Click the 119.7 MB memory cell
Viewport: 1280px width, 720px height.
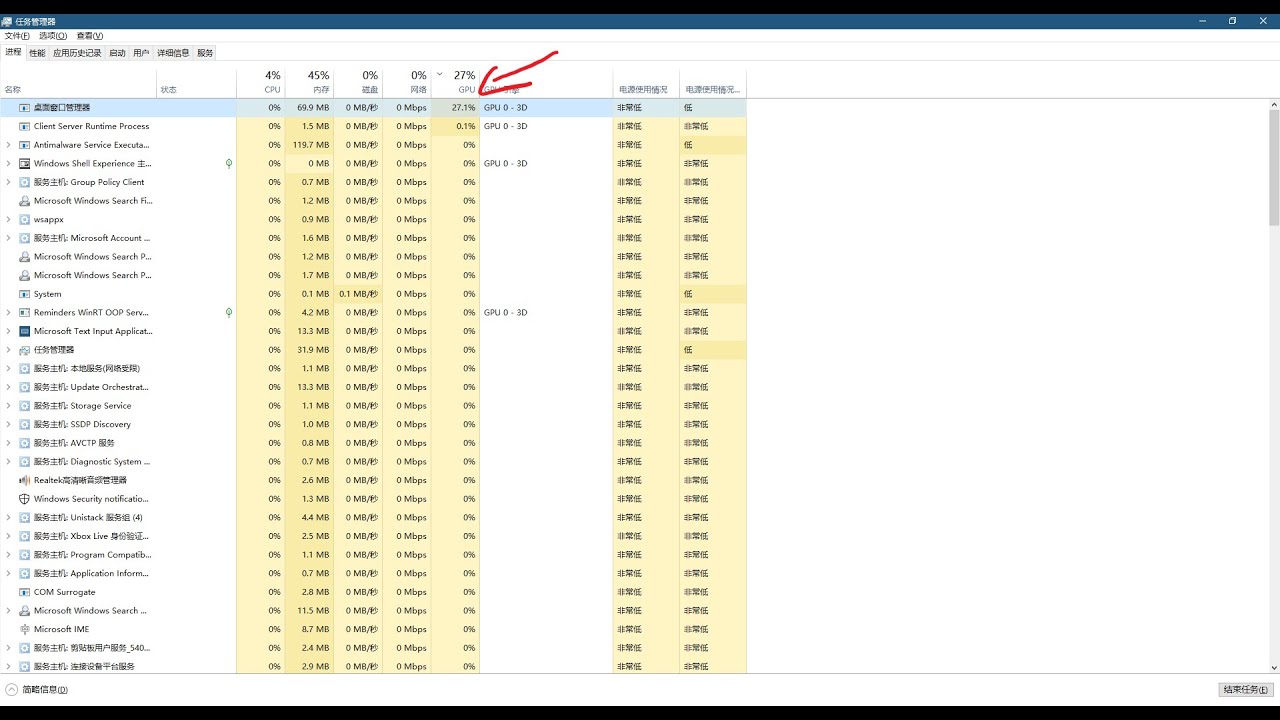click(309, 145)
